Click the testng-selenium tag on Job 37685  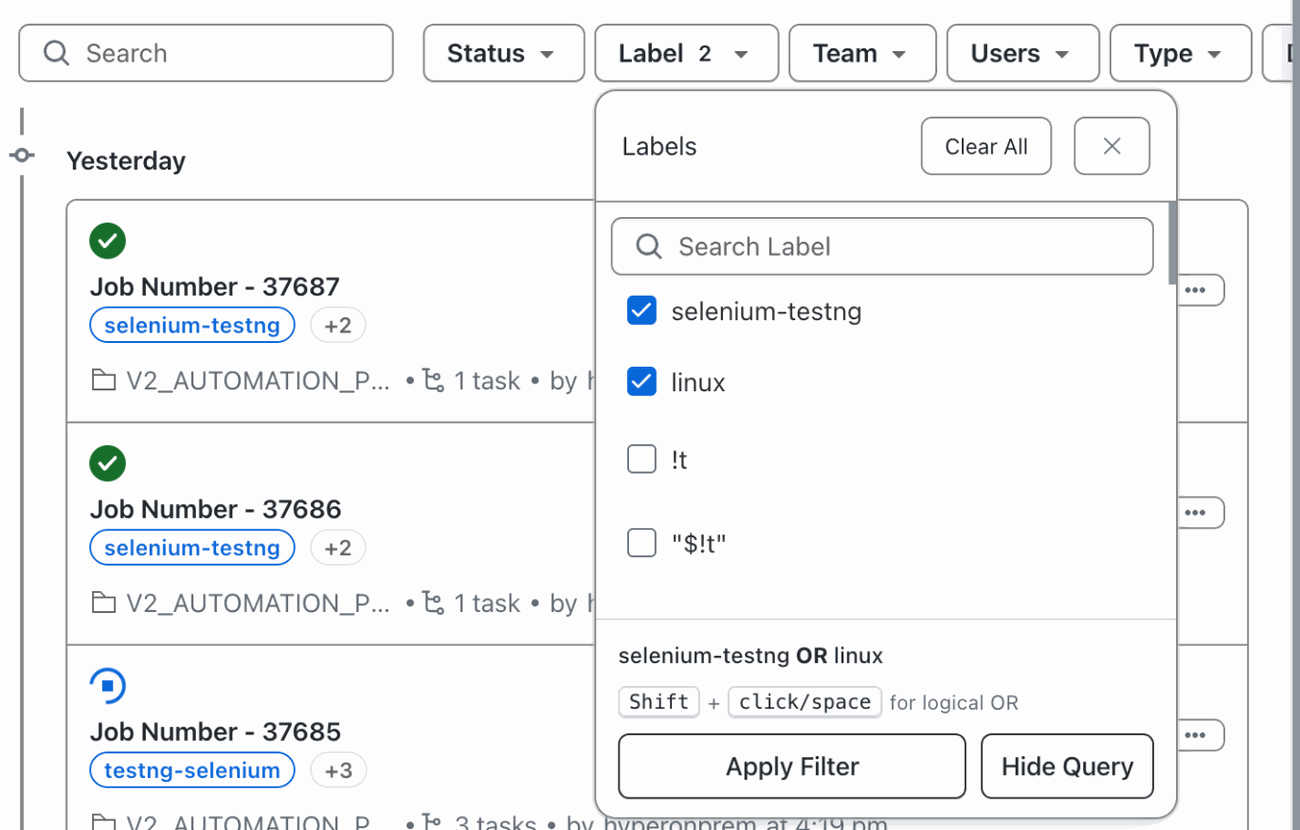pyautogui.click(x=192, y=771)
